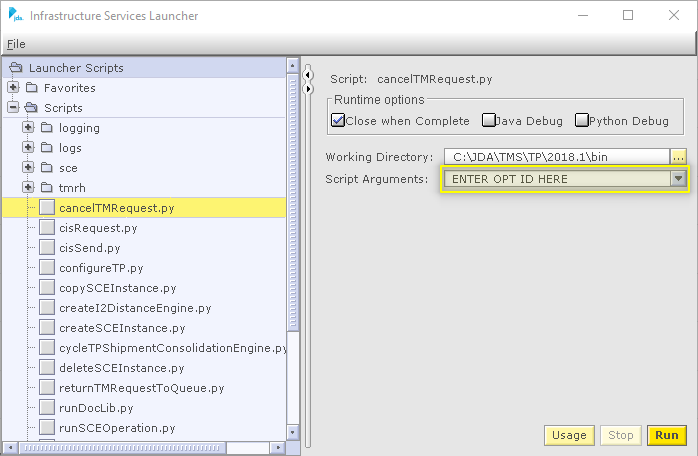Click the logging folder icon
Viewport: 698px width, 456px height.
[x=47, y=127]
